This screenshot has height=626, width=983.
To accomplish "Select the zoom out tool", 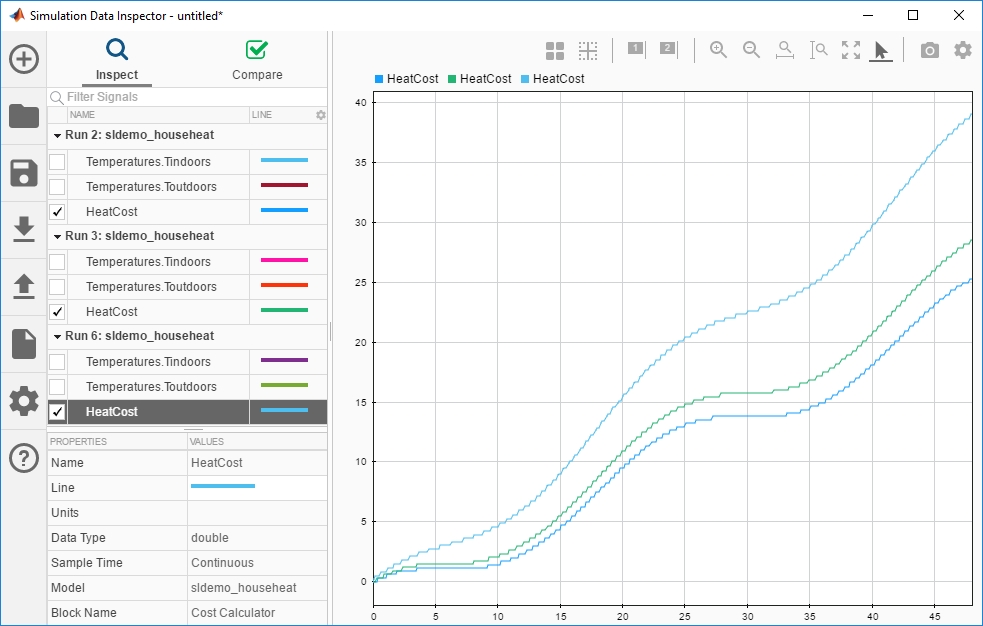I will [751, 50].
